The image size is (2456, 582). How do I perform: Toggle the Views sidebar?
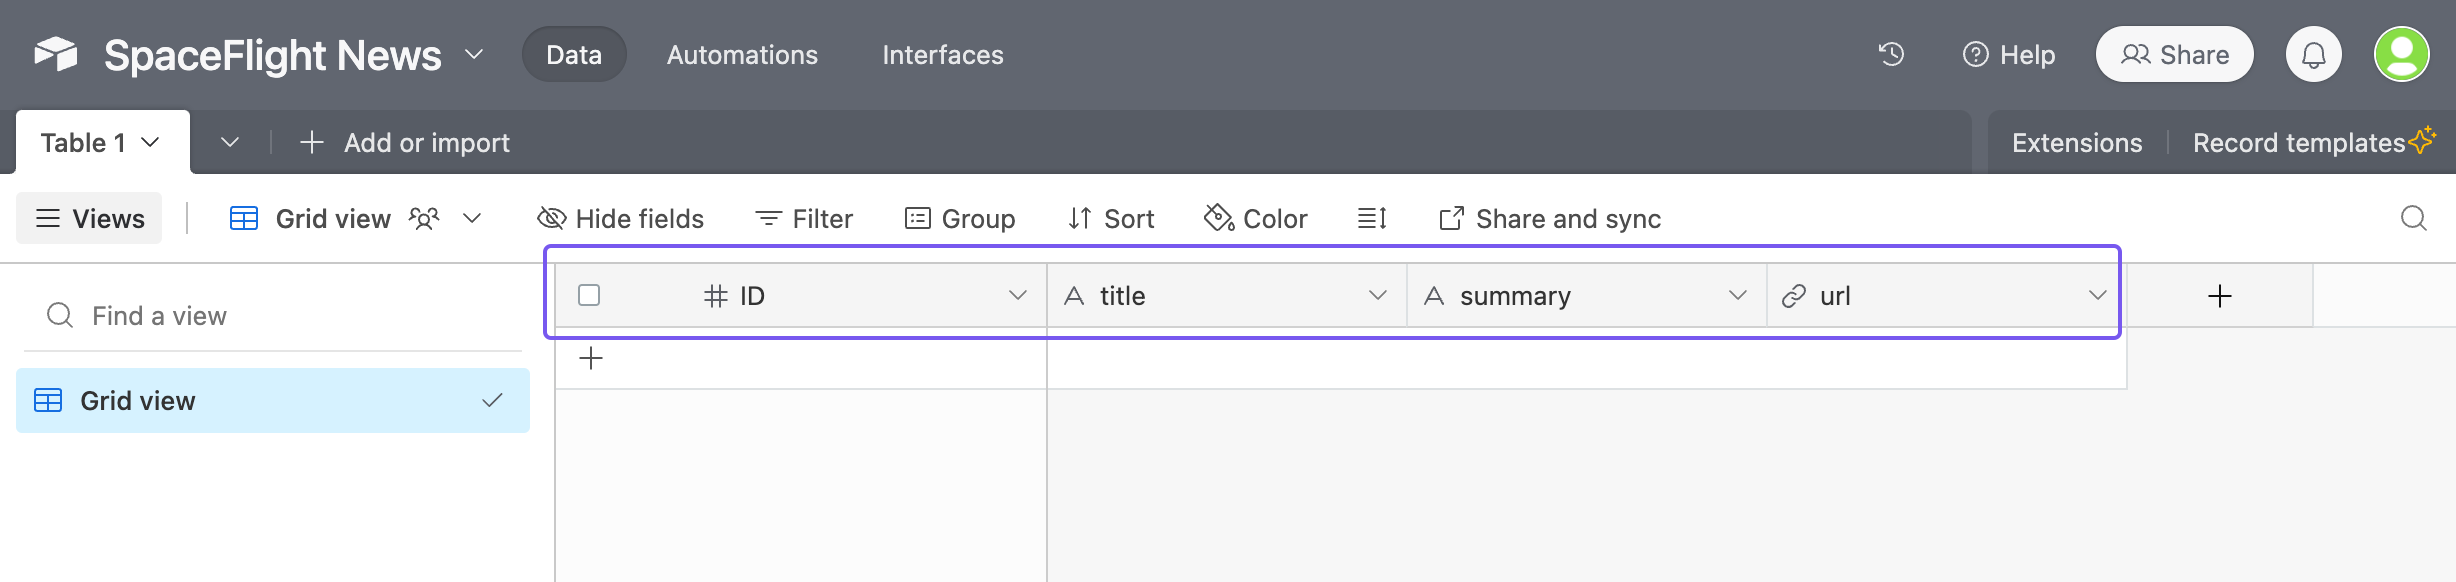point(89,218)
